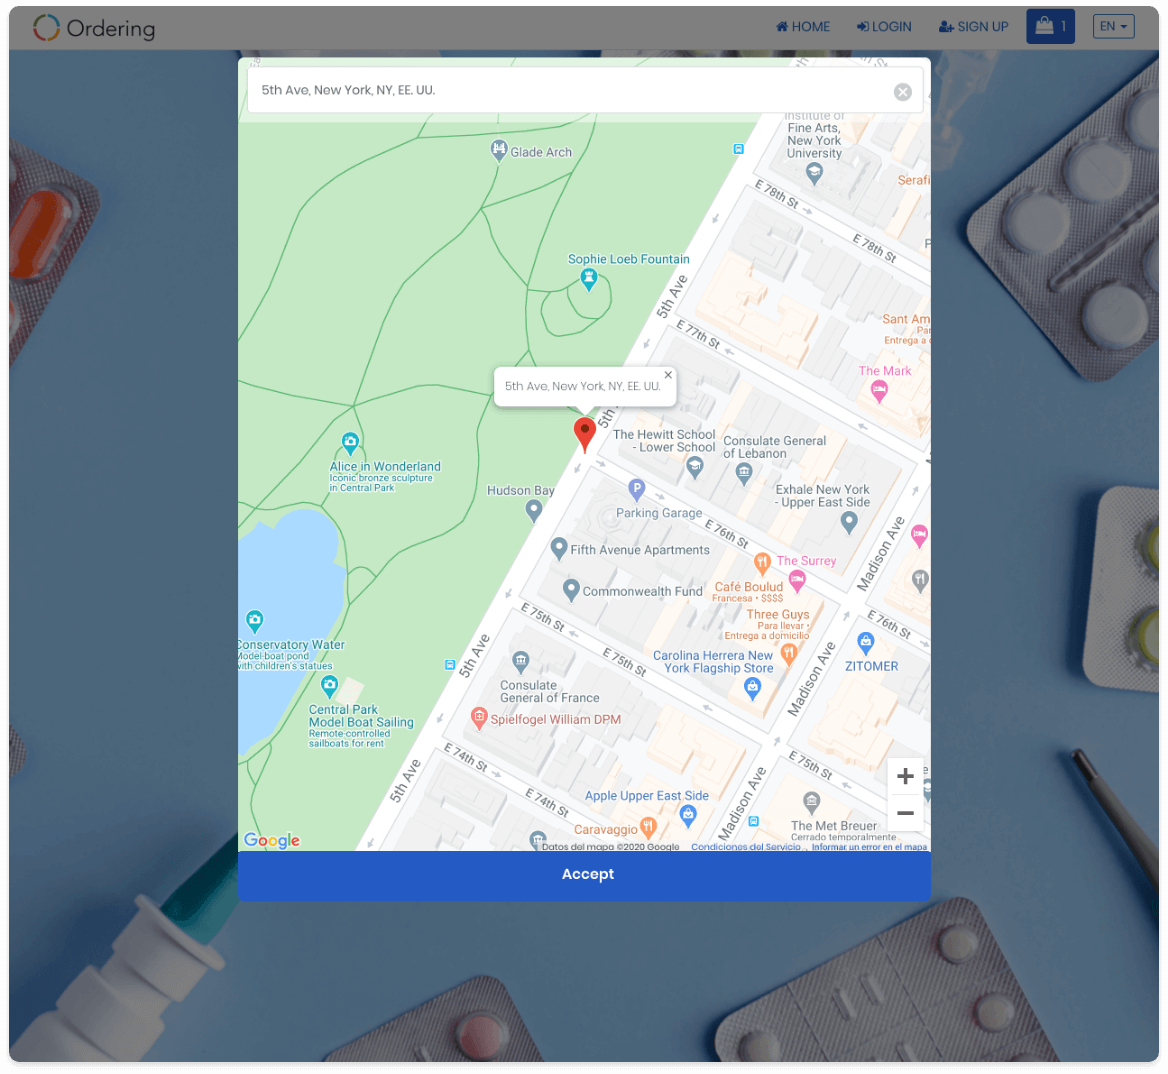1168x1074 pixels.
Task: Select the Exhale New York pin
Action: tap(848, 522)
